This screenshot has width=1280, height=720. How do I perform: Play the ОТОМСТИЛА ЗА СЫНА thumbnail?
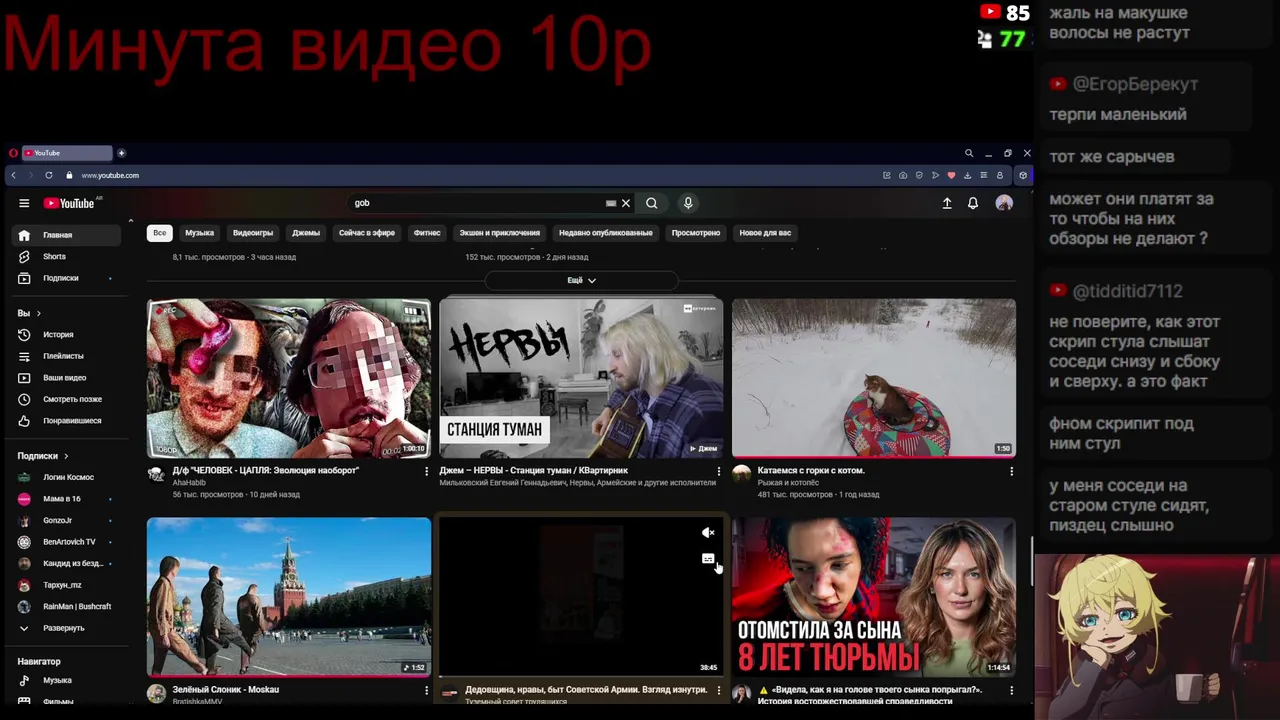[874, 597]
